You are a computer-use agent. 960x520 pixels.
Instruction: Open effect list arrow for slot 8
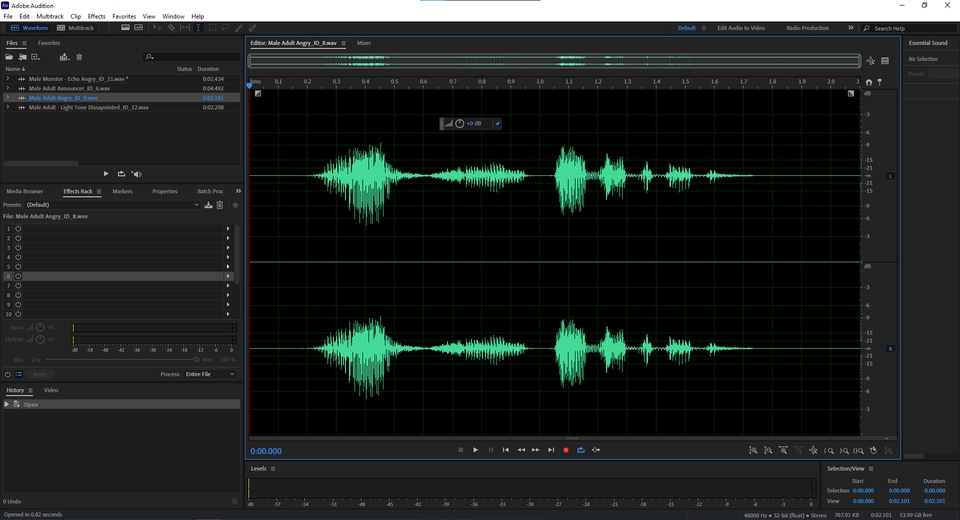228,295
